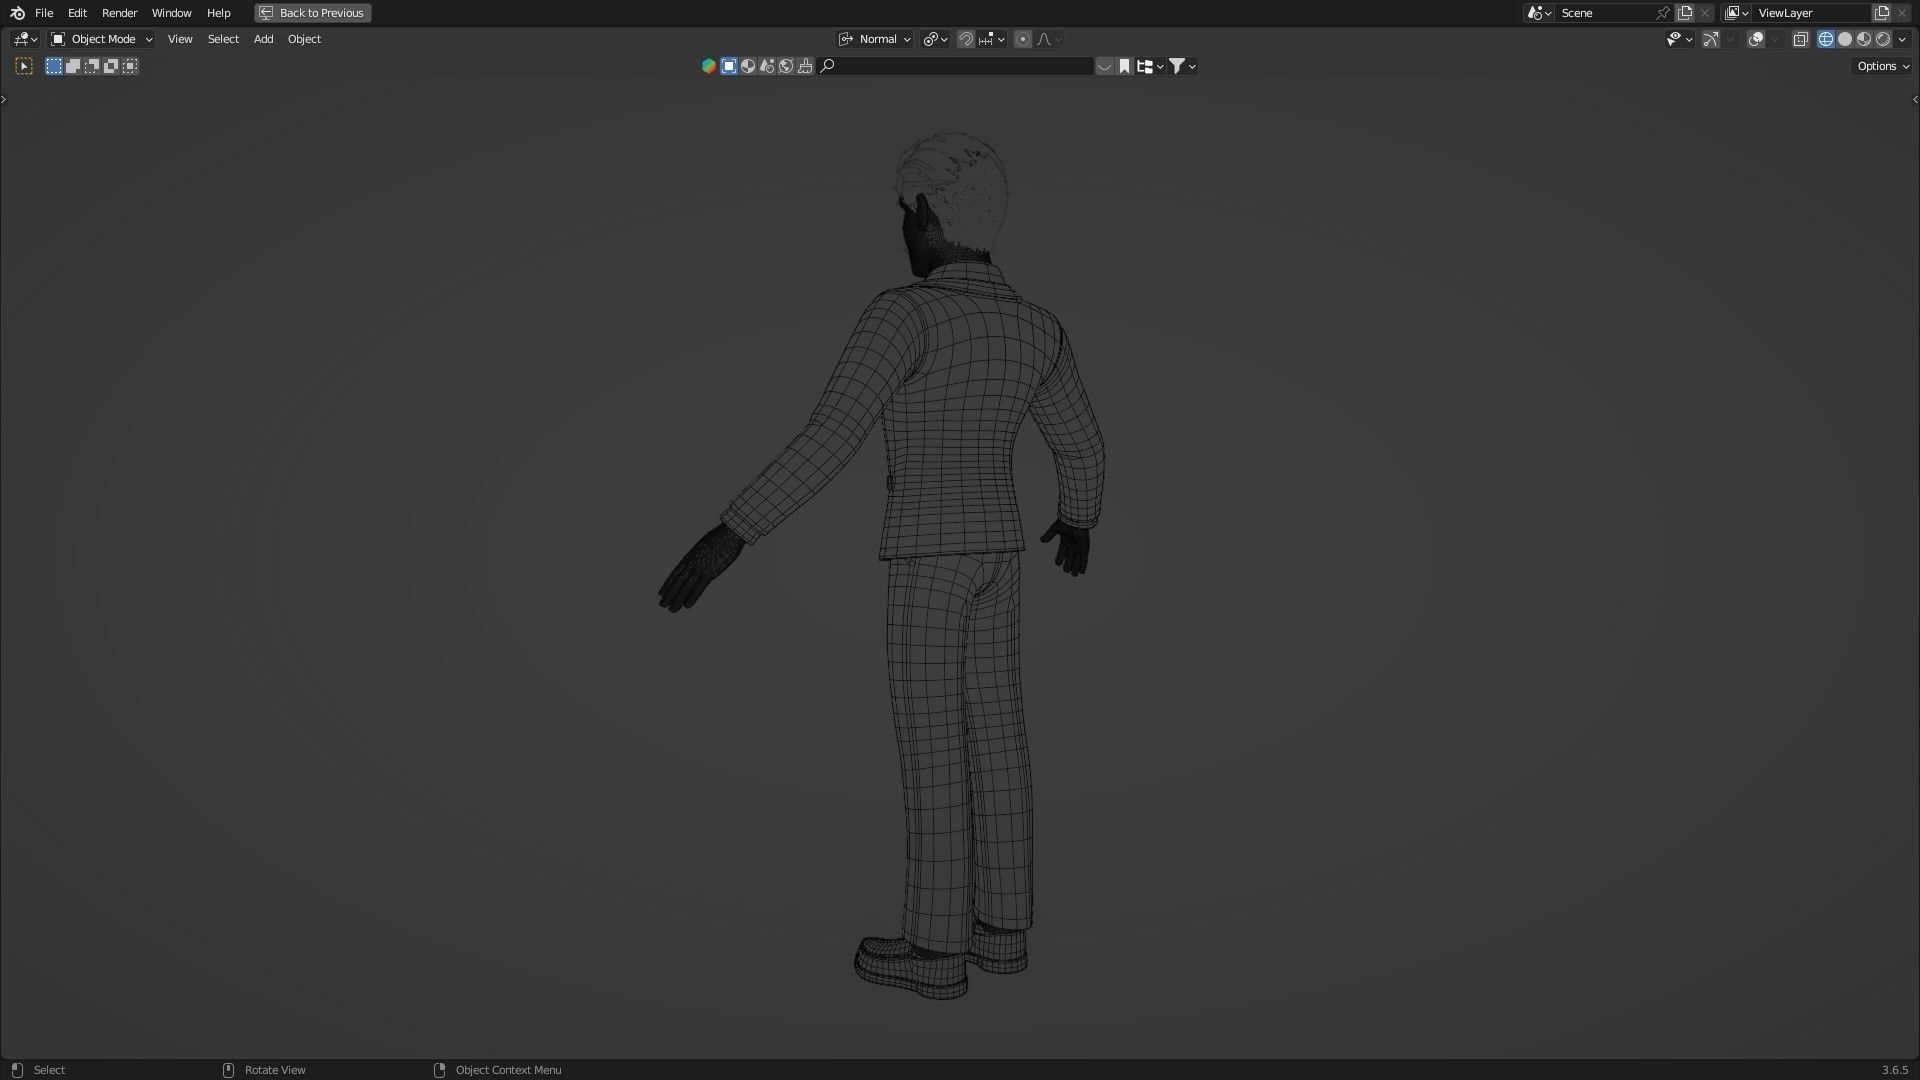
Task: Click the search text field
Action: pos(955,66)
